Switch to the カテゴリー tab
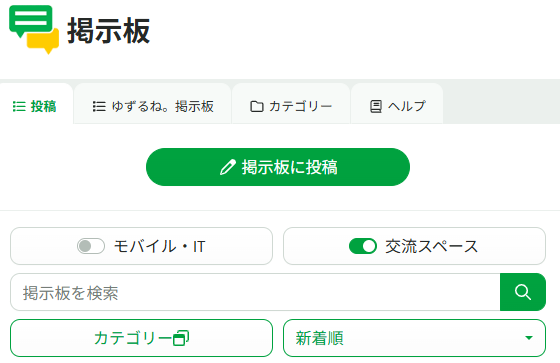 click(x=291, y=104)
